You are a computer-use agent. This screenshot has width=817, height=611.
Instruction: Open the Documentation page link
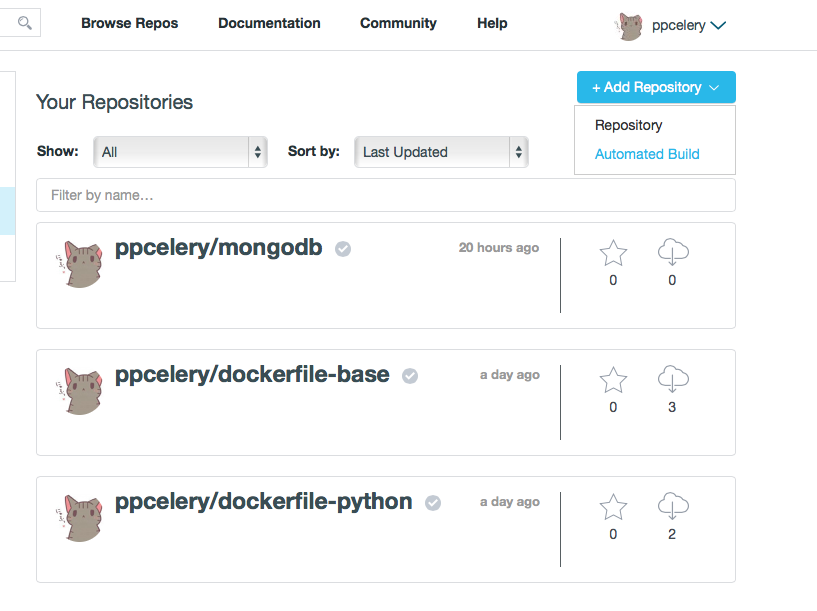269,23
